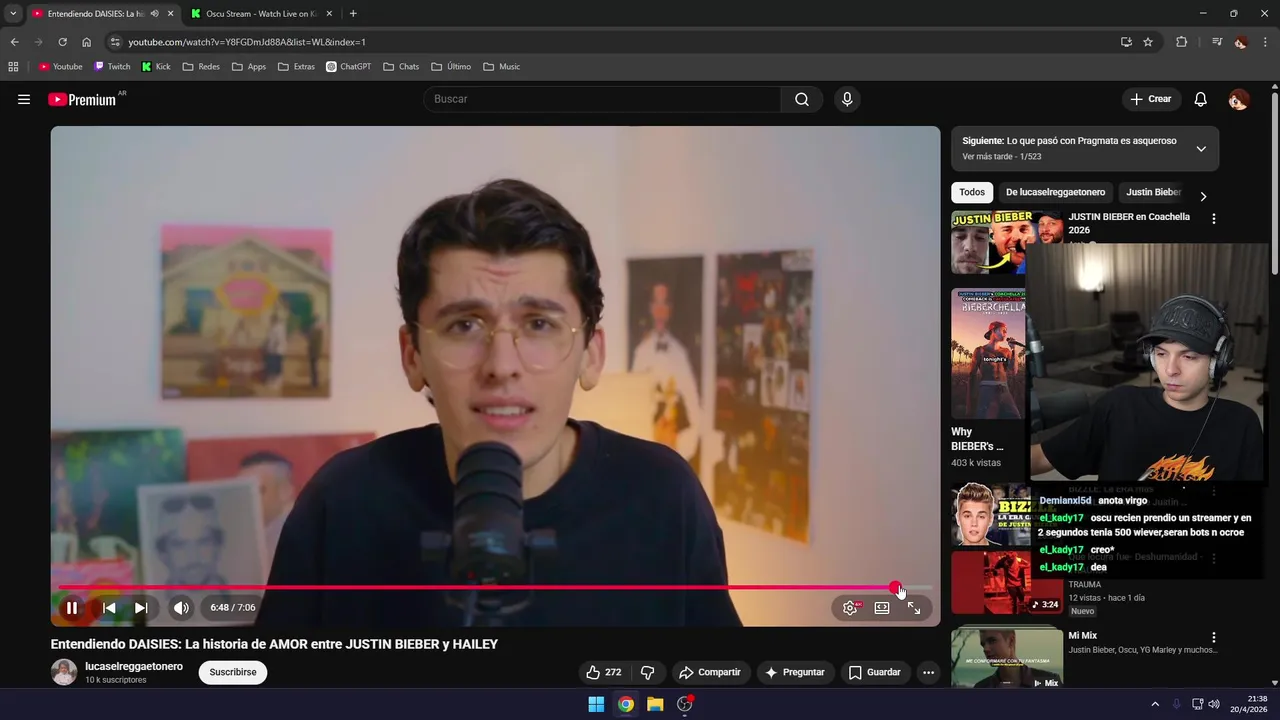This screenshot has width=1280, height=720.
Task: Seek on the red video progress bar
Action: click(x=495, y=588)
